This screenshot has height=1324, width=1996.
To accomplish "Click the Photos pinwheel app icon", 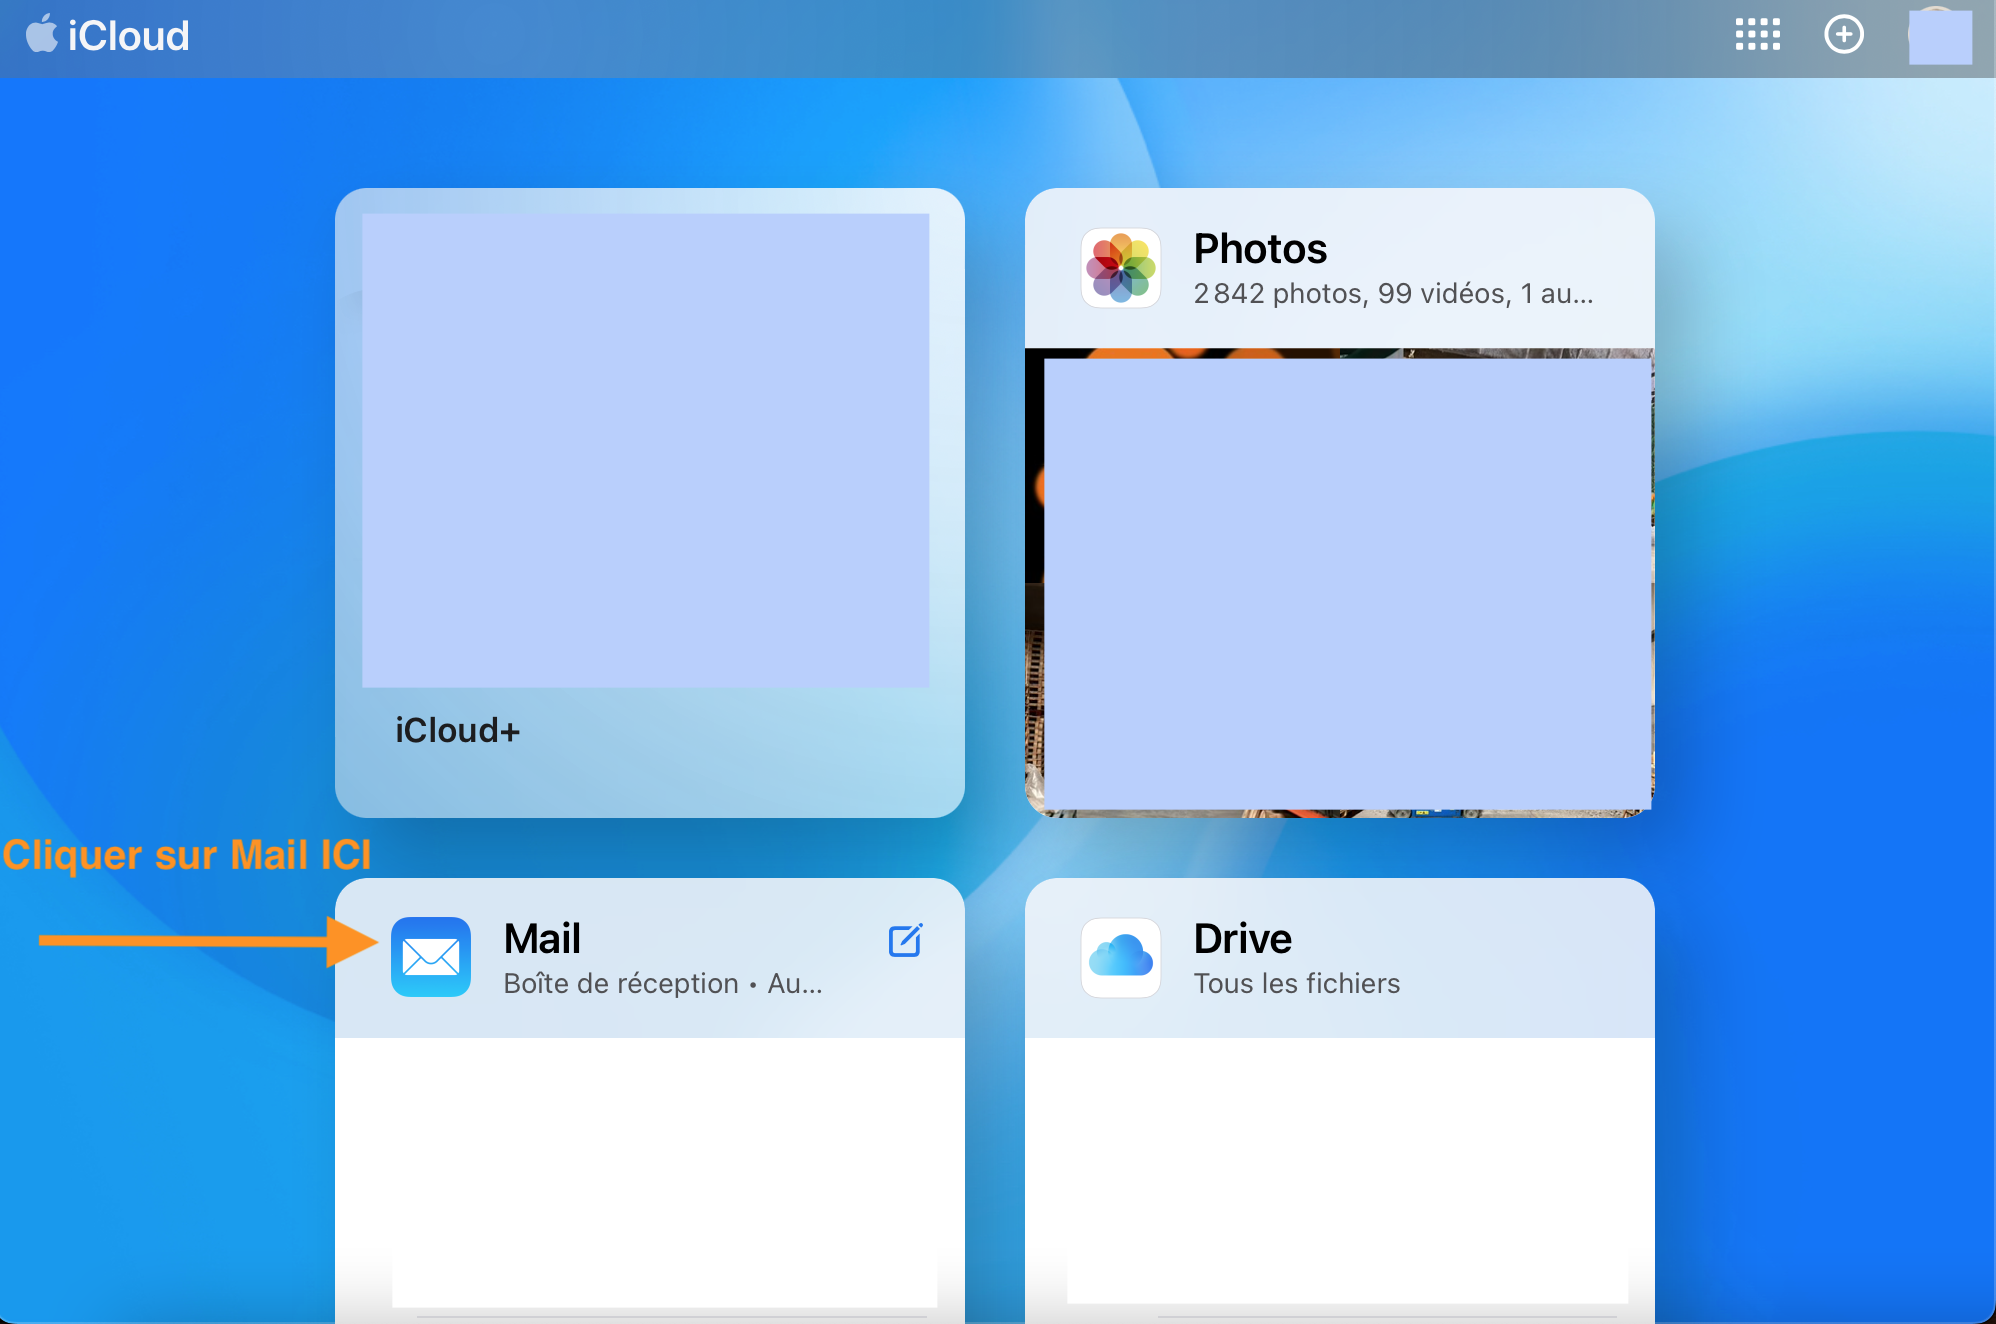I will [x=1121, y=268].
